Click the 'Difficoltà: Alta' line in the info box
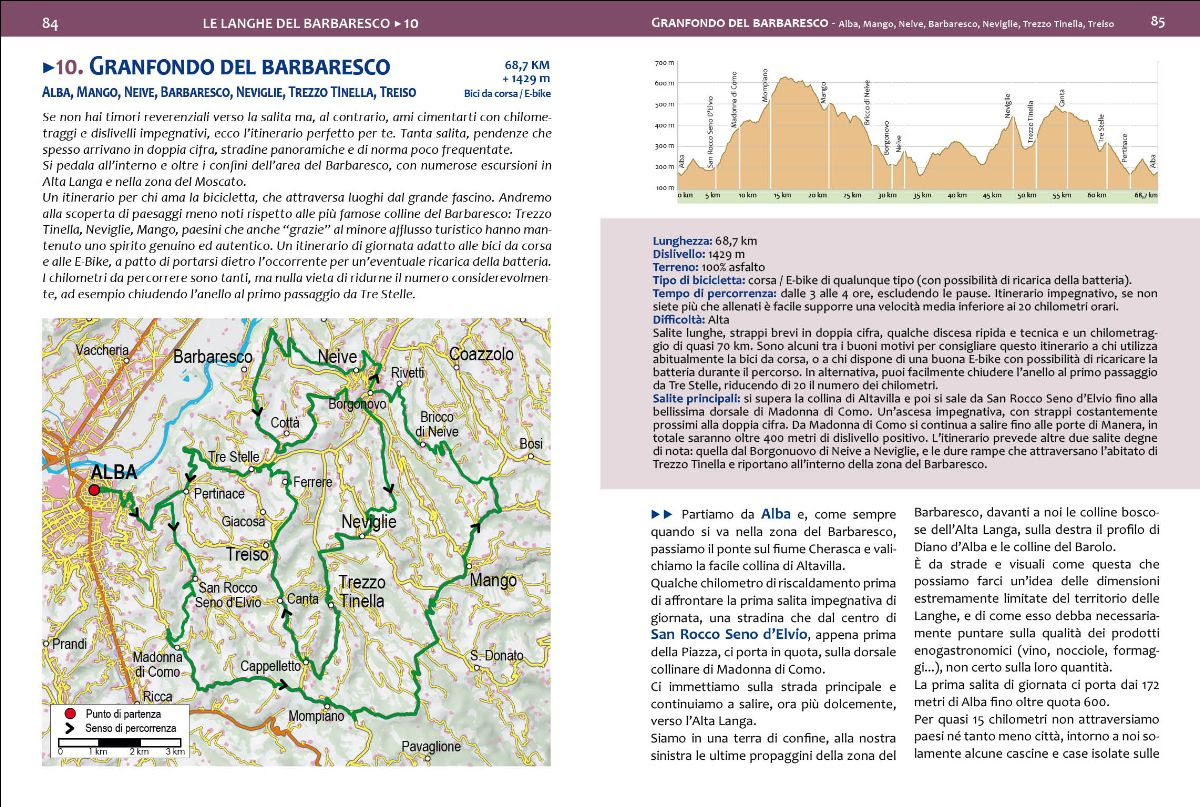 click(x=690, y=319)
